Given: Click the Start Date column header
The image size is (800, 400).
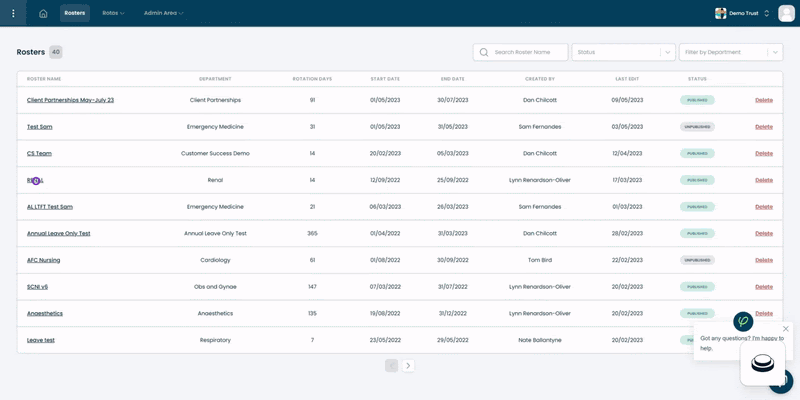Looking at the screenshot, I should point(385,79).
